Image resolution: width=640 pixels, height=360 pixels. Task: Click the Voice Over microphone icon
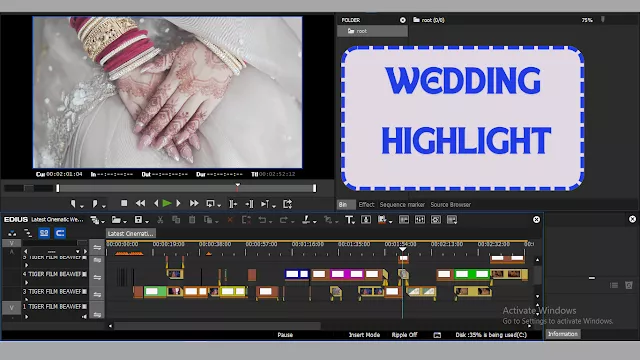(366, 220)
